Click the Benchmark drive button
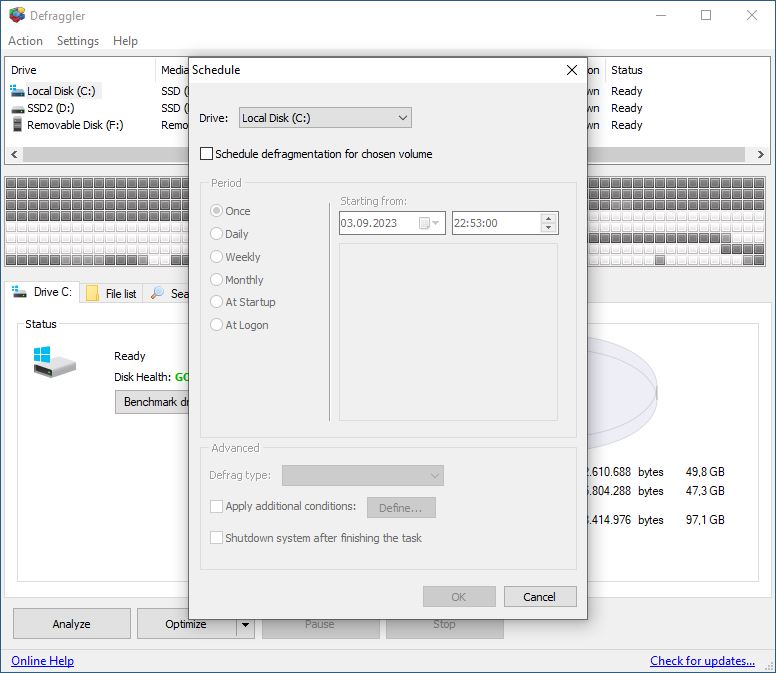This screenshot has height=673, width=776. pyautogui.click(x=152, y=402)
